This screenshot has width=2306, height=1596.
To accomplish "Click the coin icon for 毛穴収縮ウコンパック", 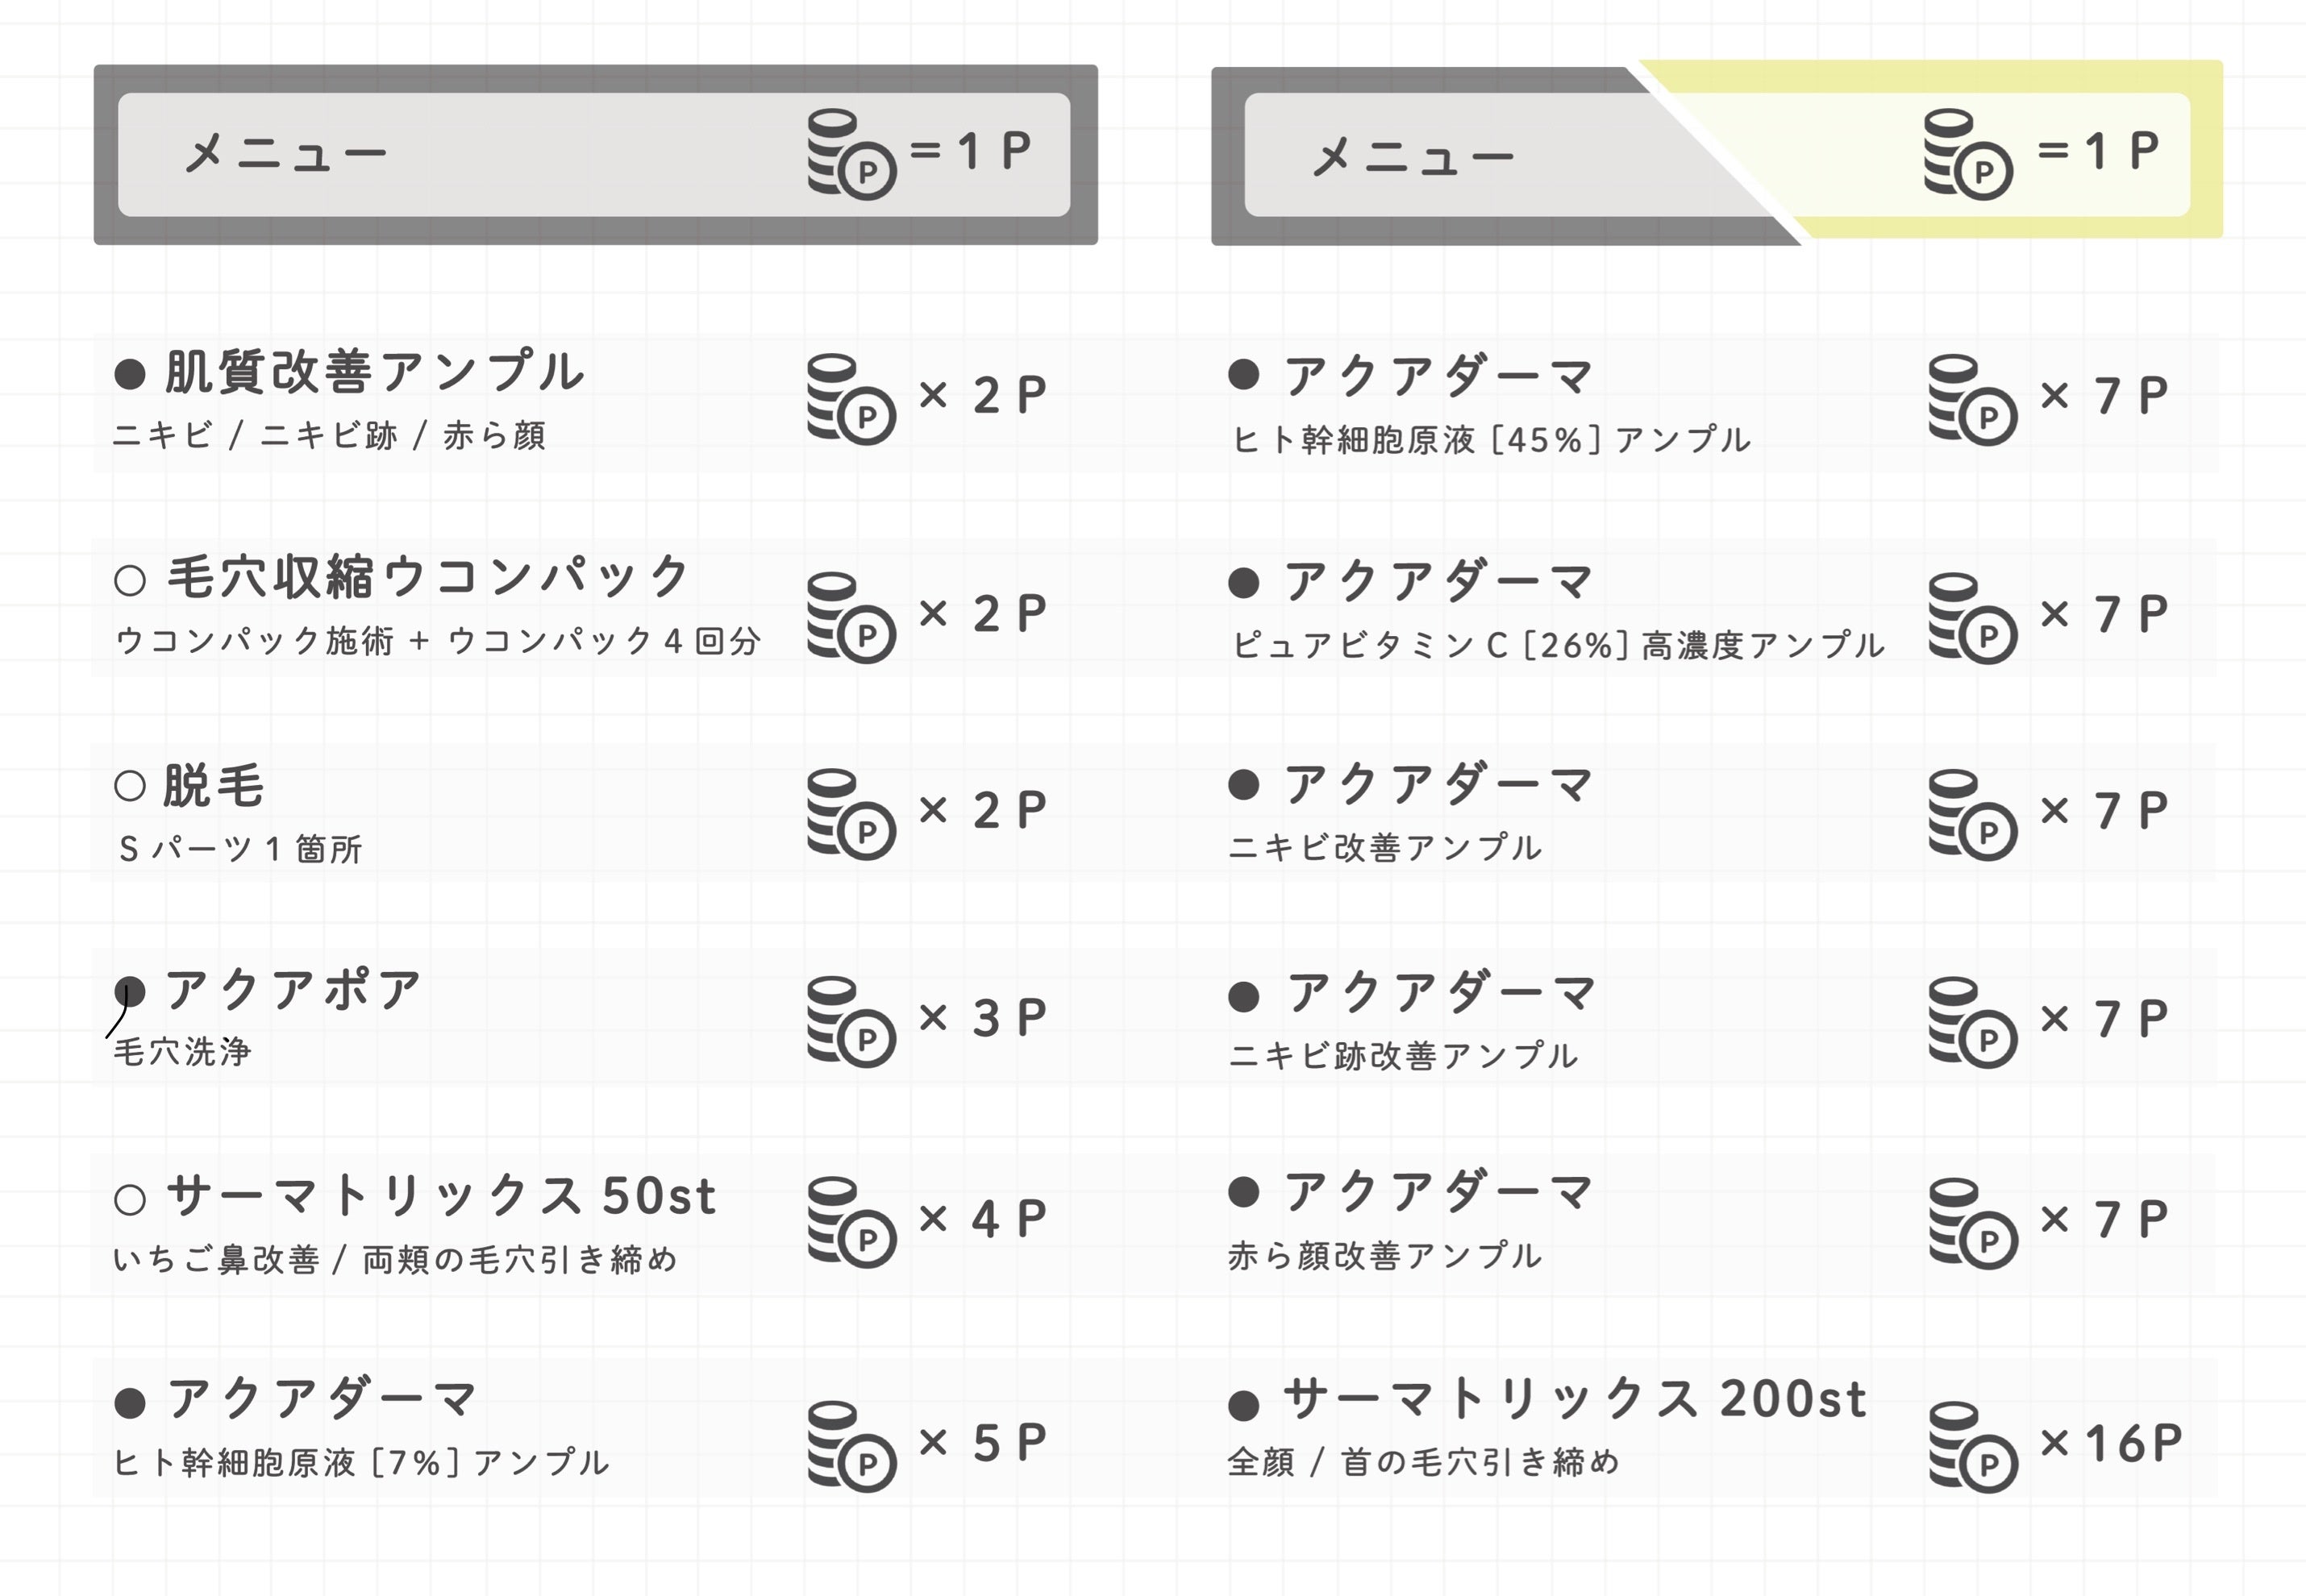I will pos(851,617).
